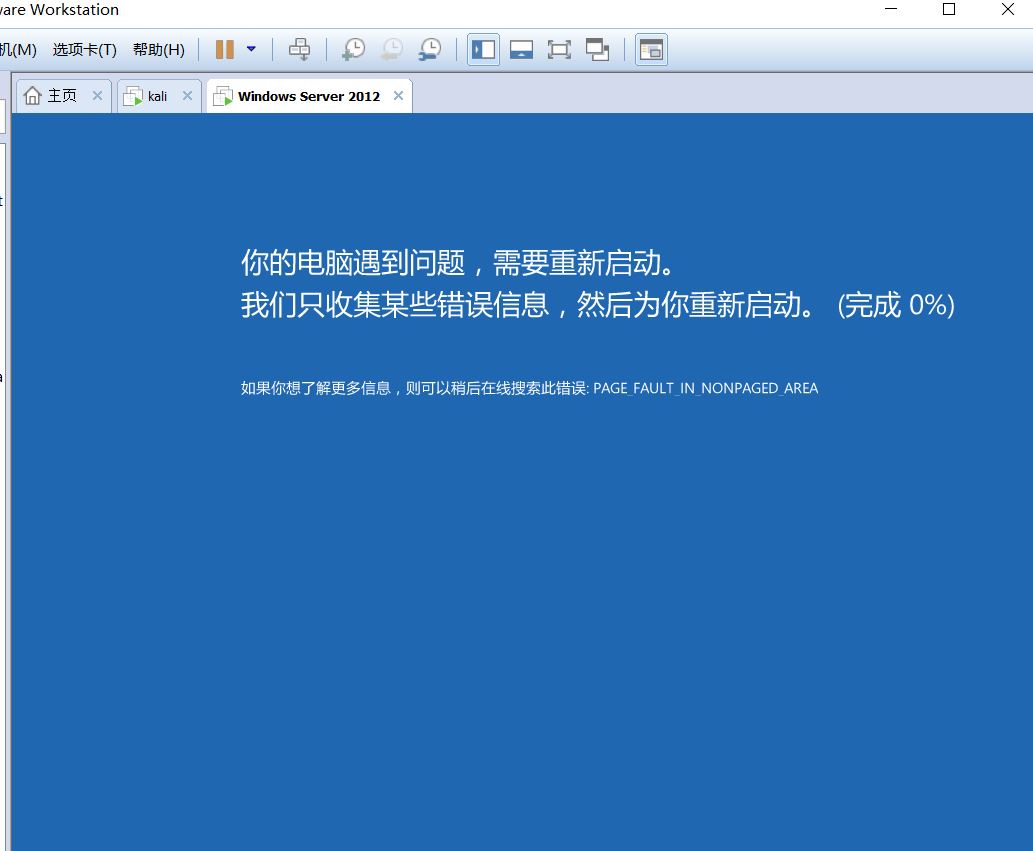Click the line beginning 我们只收集某些错误信息

(x=598, y=305)
